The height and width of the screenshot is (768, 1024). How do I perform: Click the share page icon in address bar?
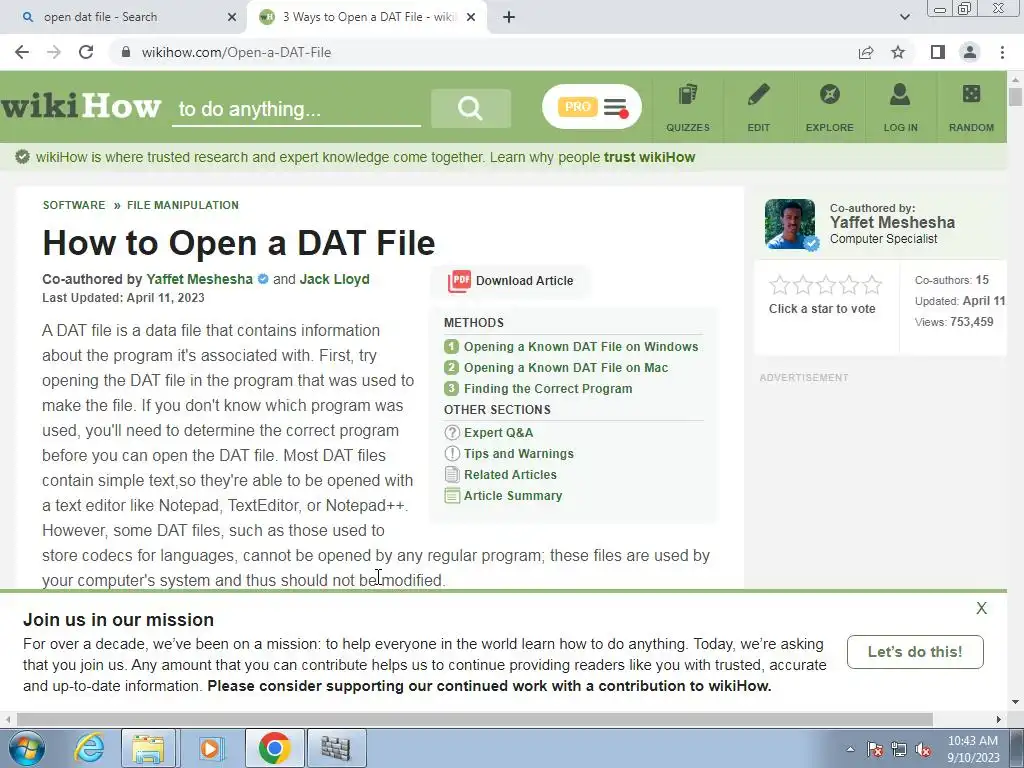tap(866, 53)
